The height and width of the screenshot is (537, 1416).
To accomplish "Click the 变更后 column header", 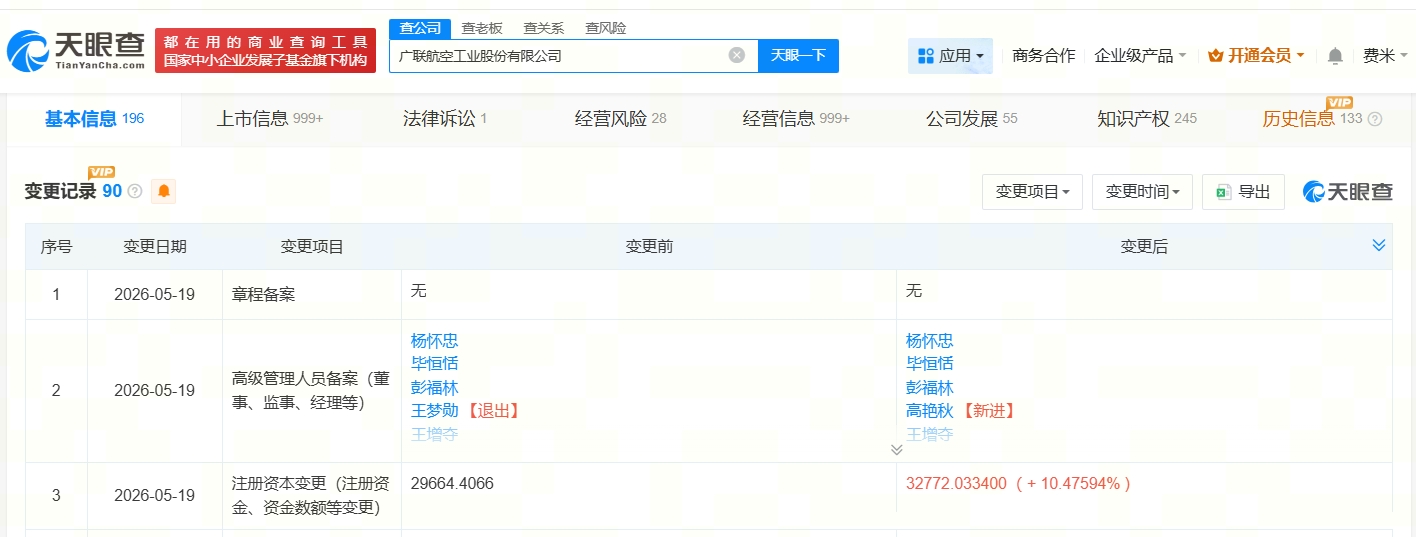I will (1144, 247).
